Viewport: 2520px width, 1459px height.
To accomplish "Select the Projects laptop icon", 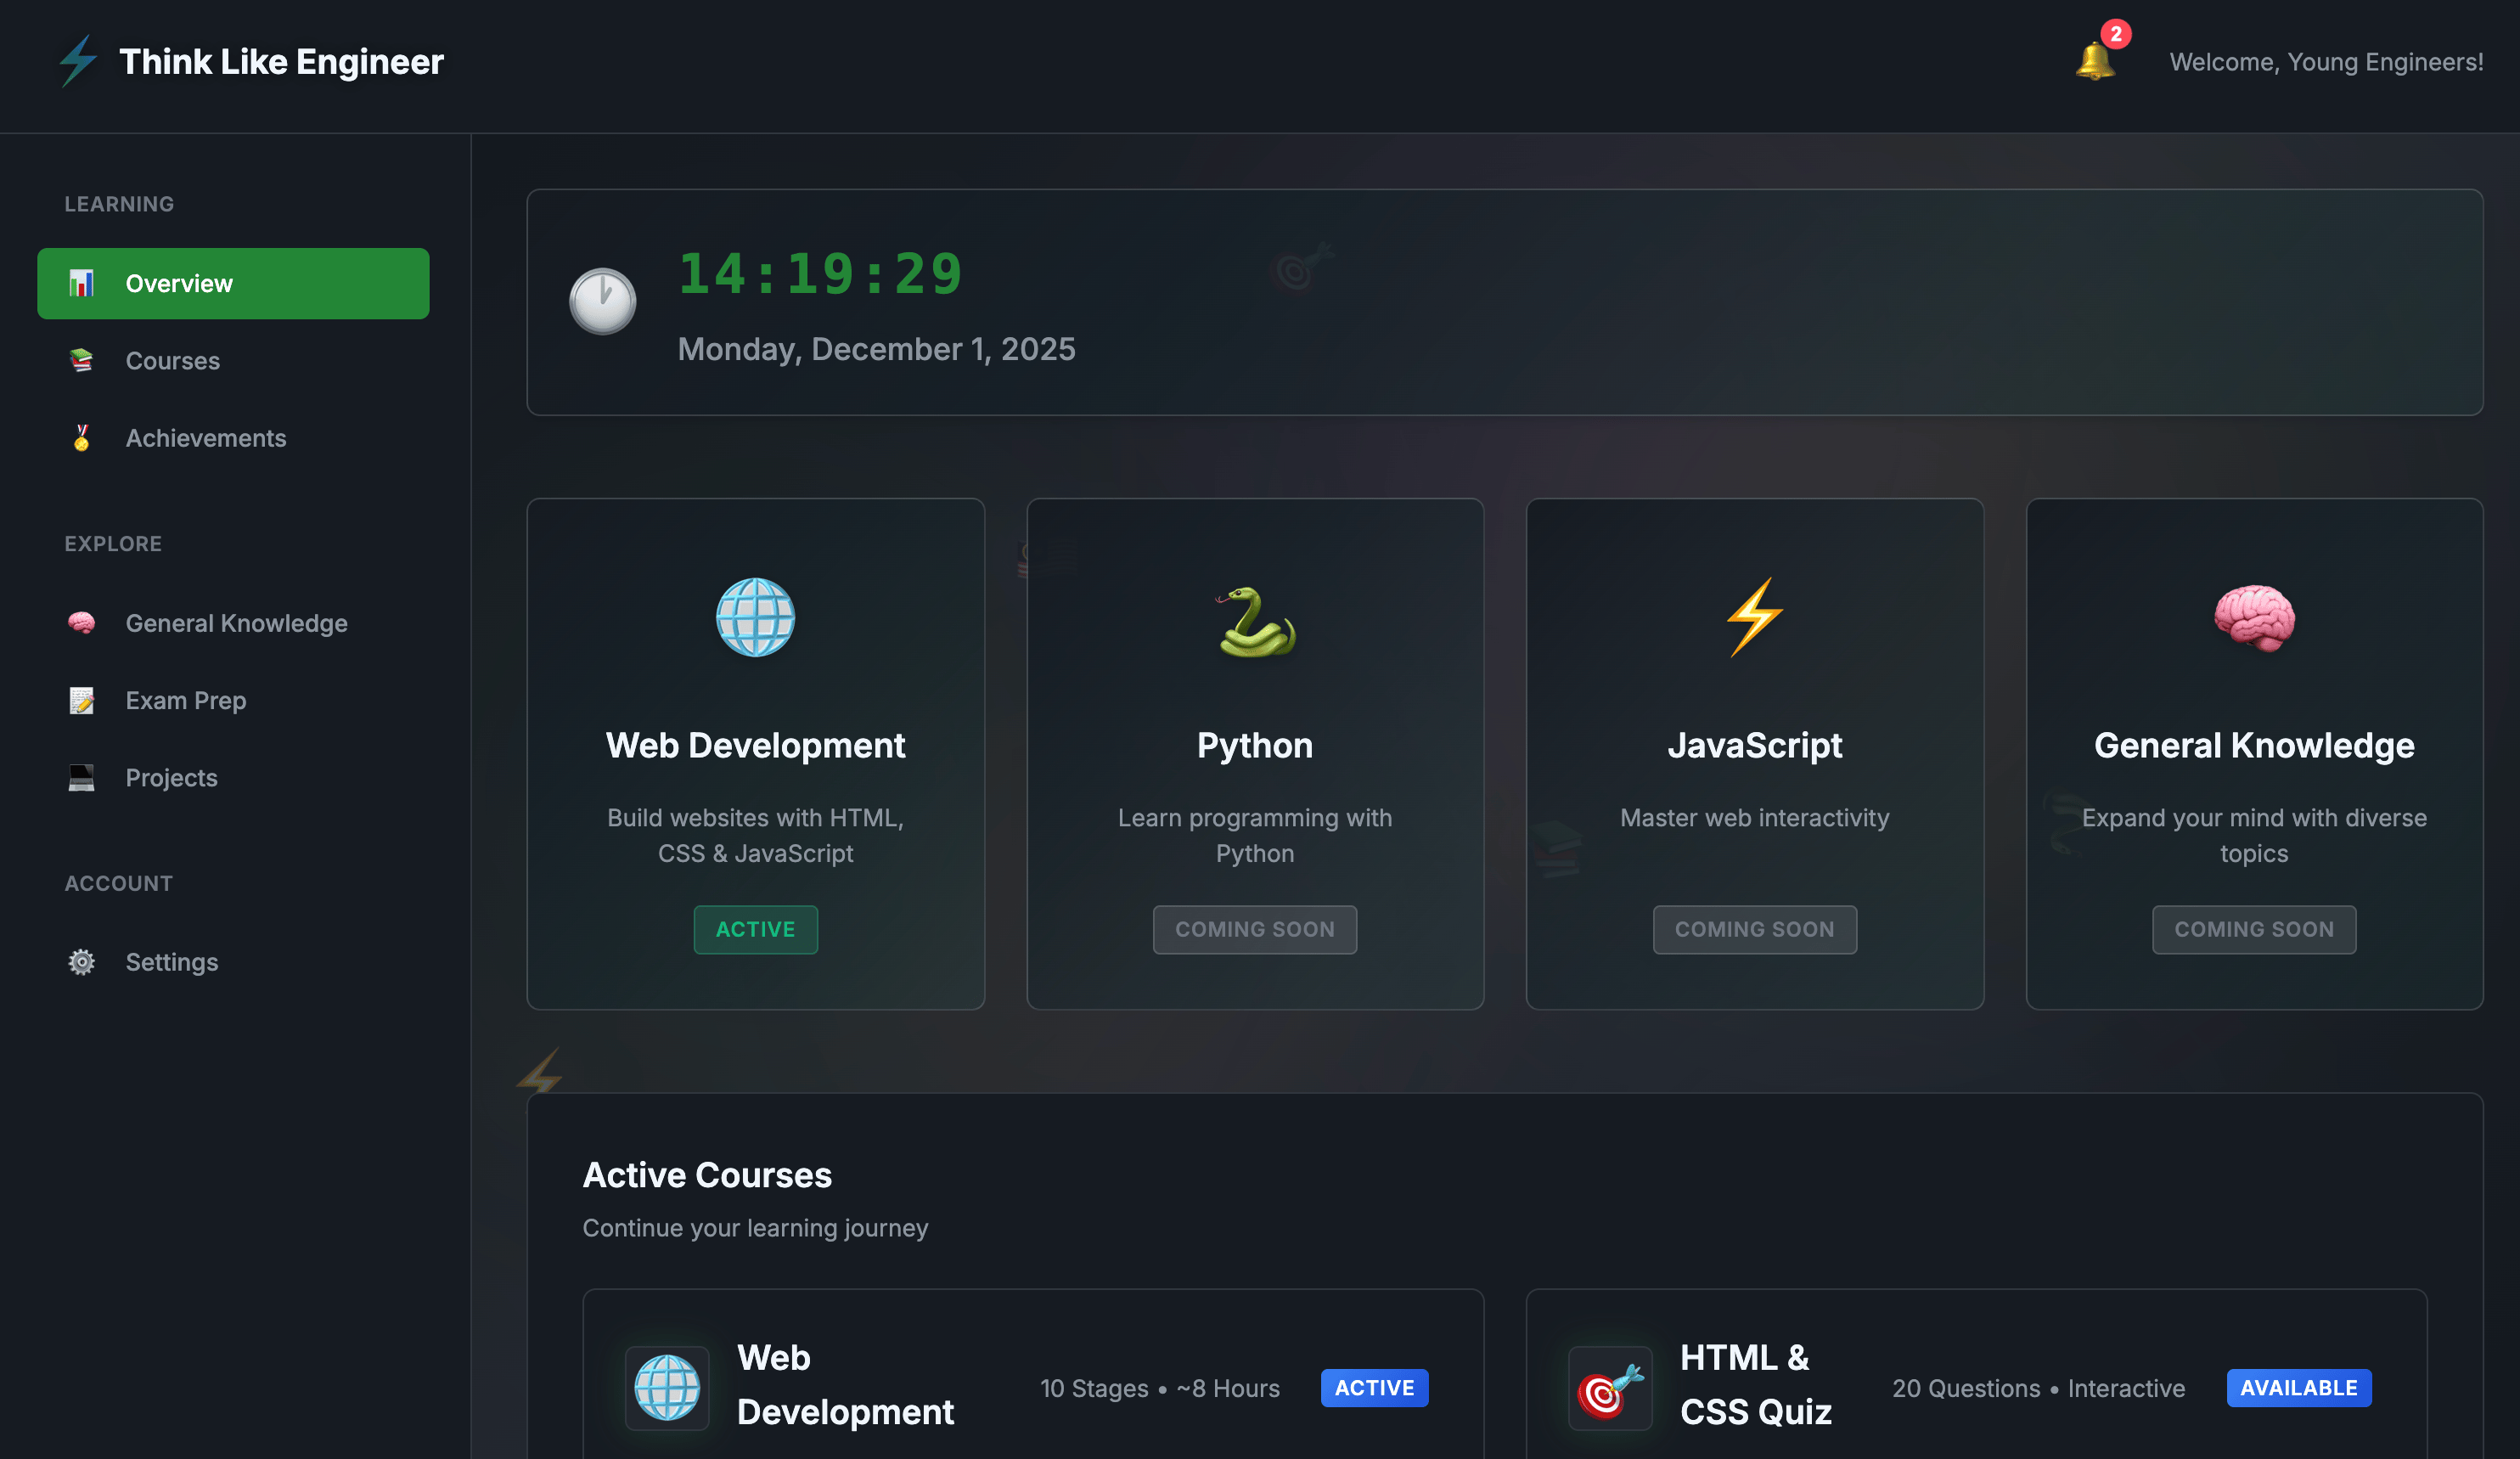I will (x=81, y=777).
